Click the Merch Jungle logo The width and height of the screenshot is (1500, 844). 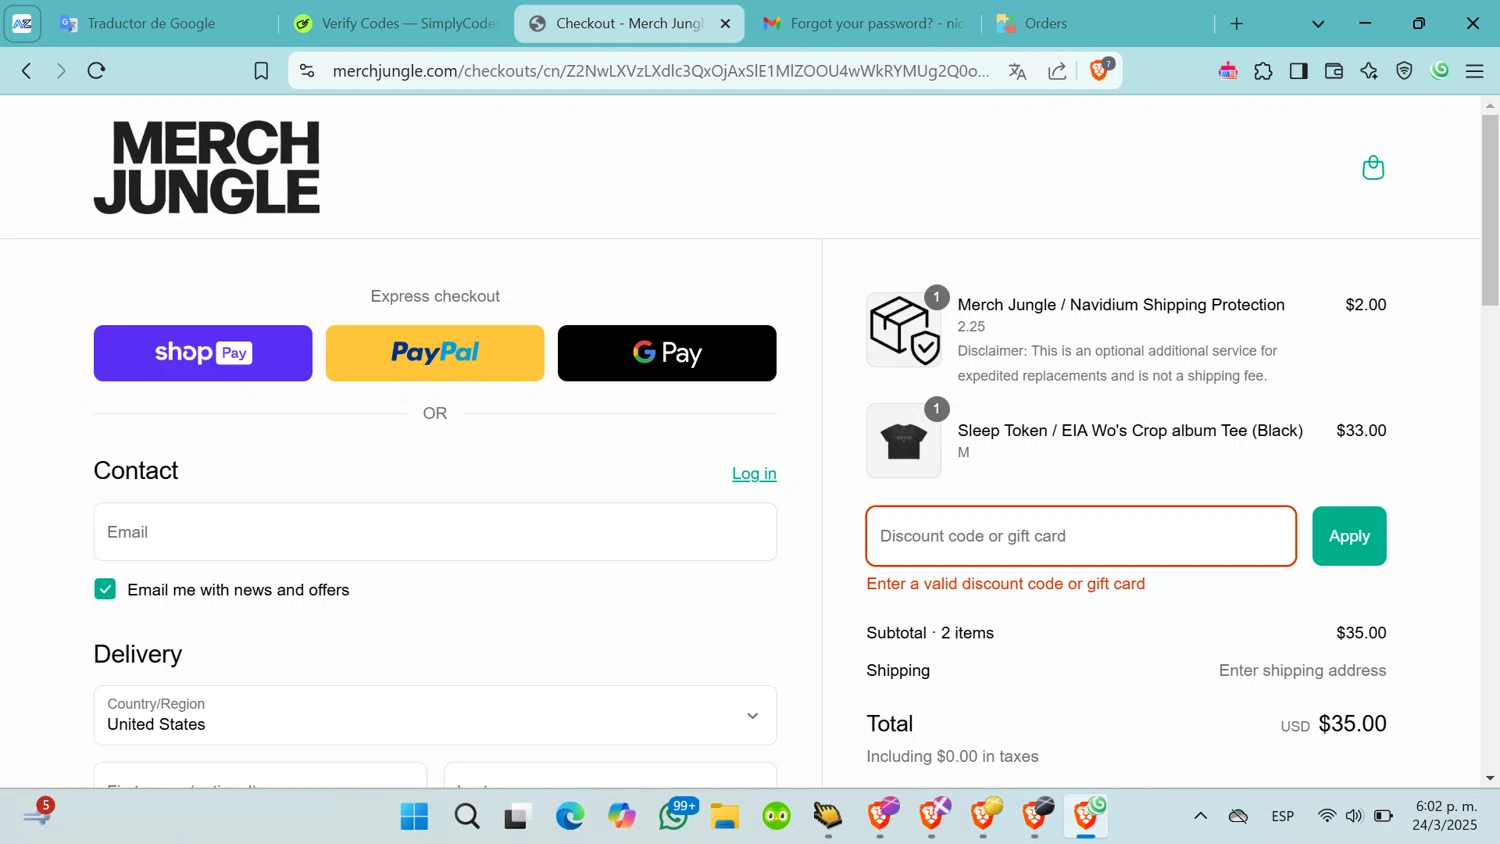pos(207,167)
